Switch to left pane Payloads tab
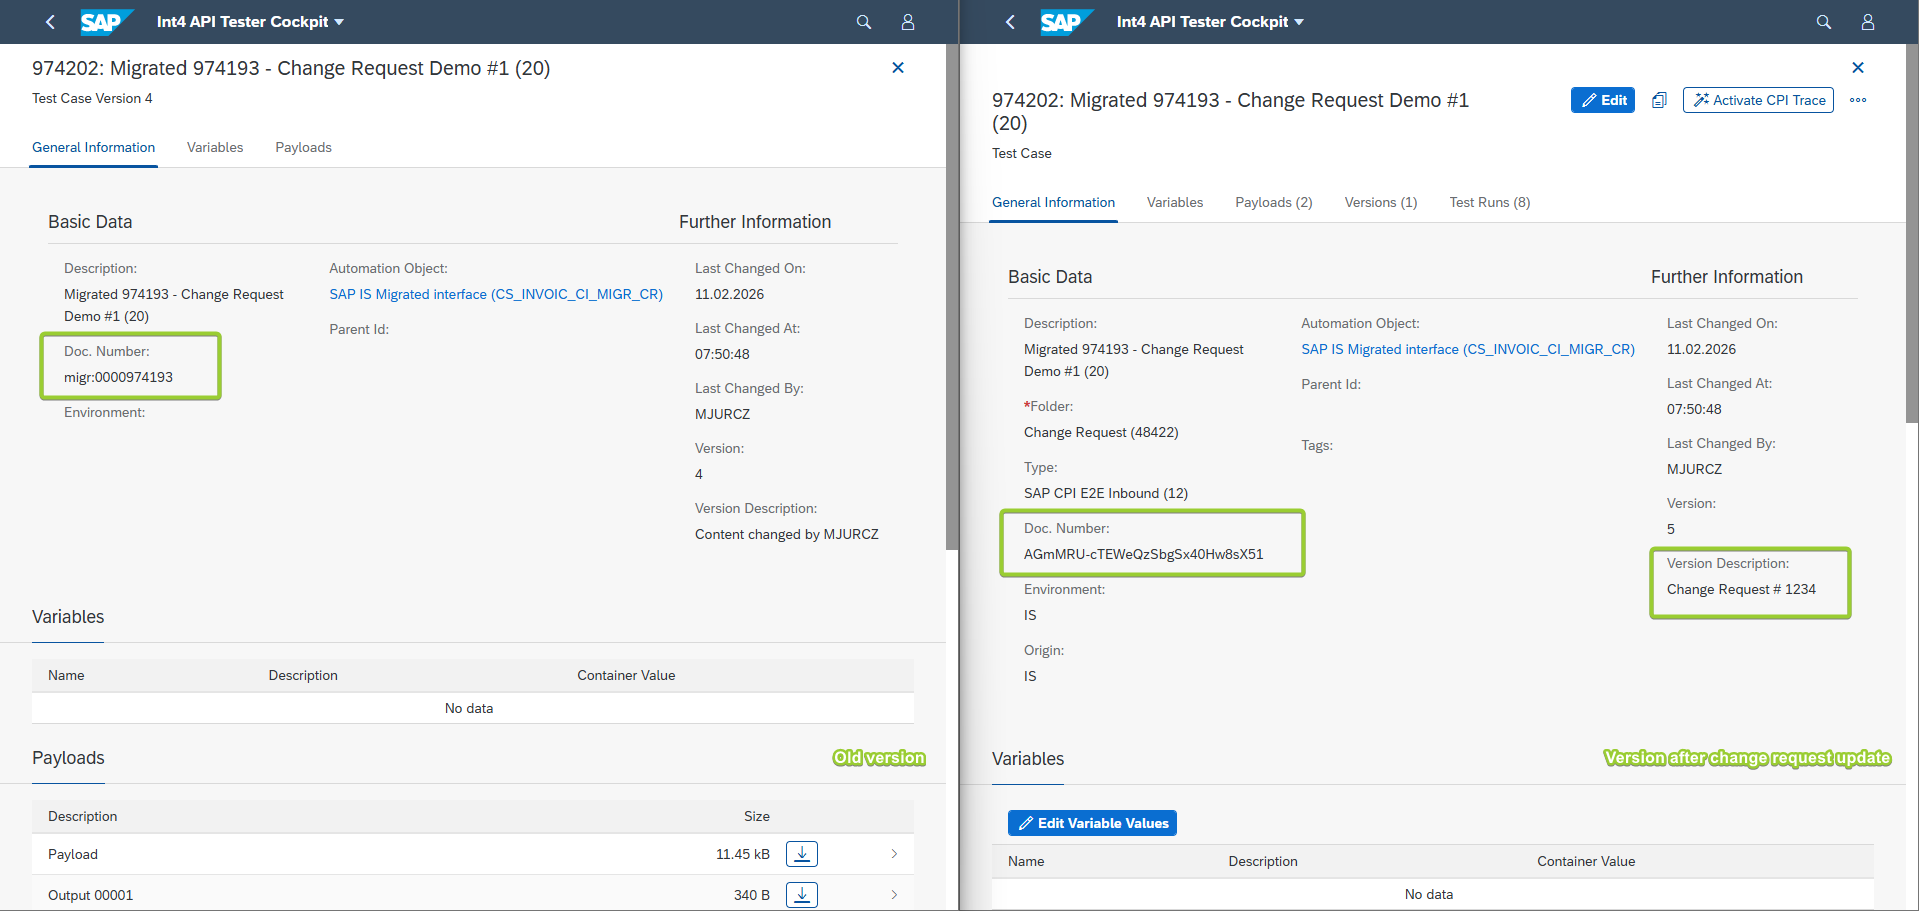The height and width of the screenshot is (911, 1919). click(303, 147)
